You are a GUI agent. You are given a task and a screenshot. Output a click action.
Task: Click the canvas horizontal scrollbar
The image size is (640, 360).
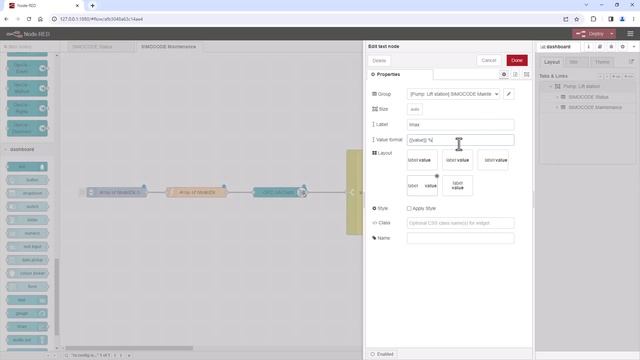coord(130,348)
